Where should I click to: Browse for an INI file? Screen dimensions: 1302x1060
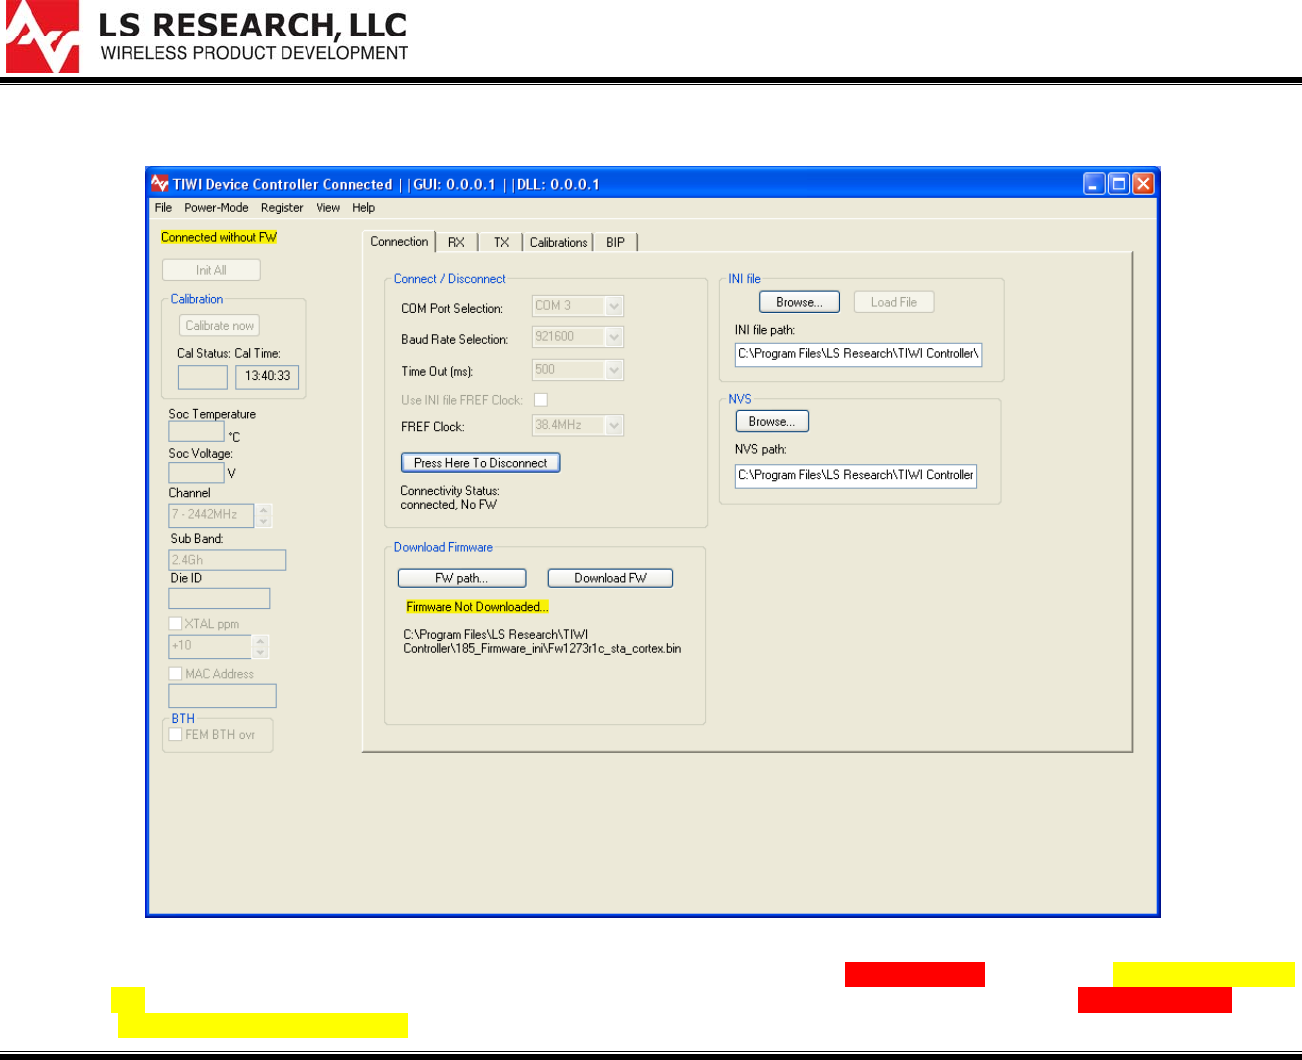pos(799,302)
